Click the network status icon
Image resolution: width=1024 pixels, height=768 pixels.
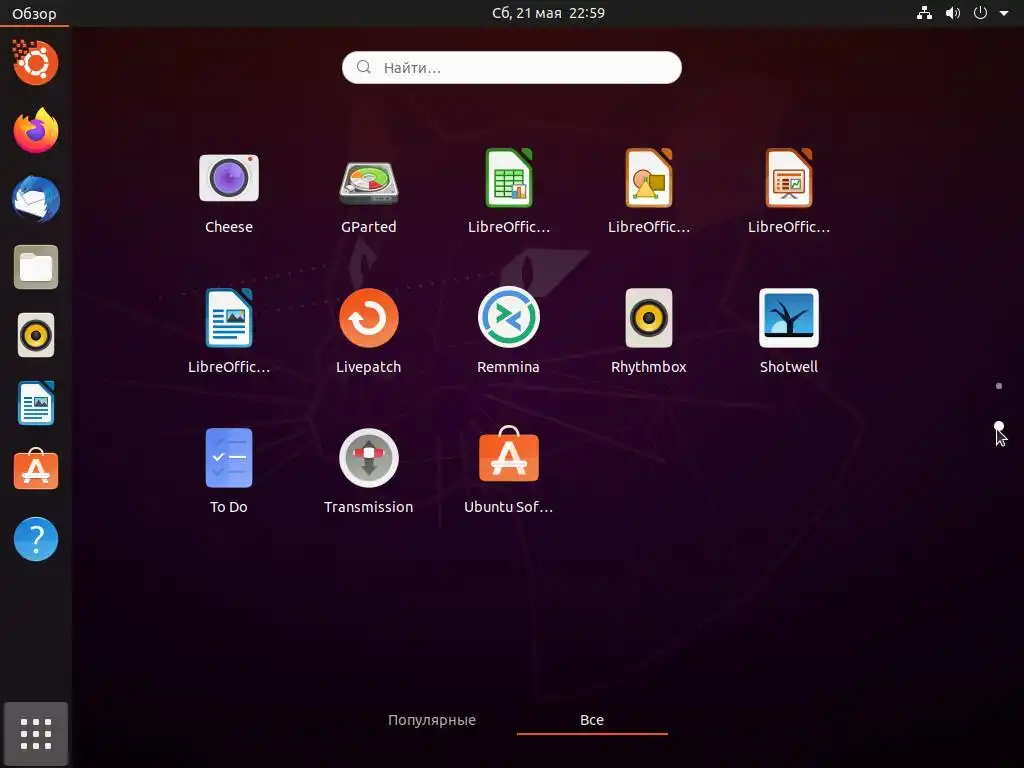click(x=924, y=13)
